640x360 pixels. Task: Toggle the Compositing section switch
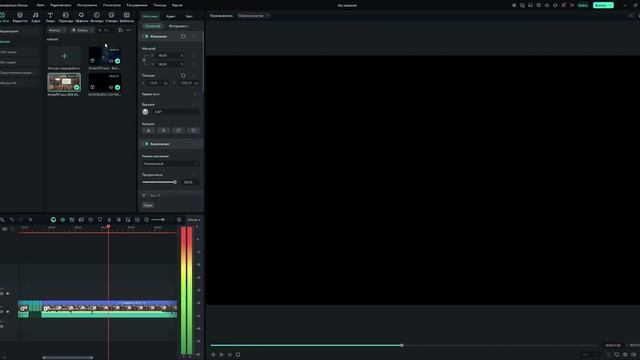click(145, 144)
